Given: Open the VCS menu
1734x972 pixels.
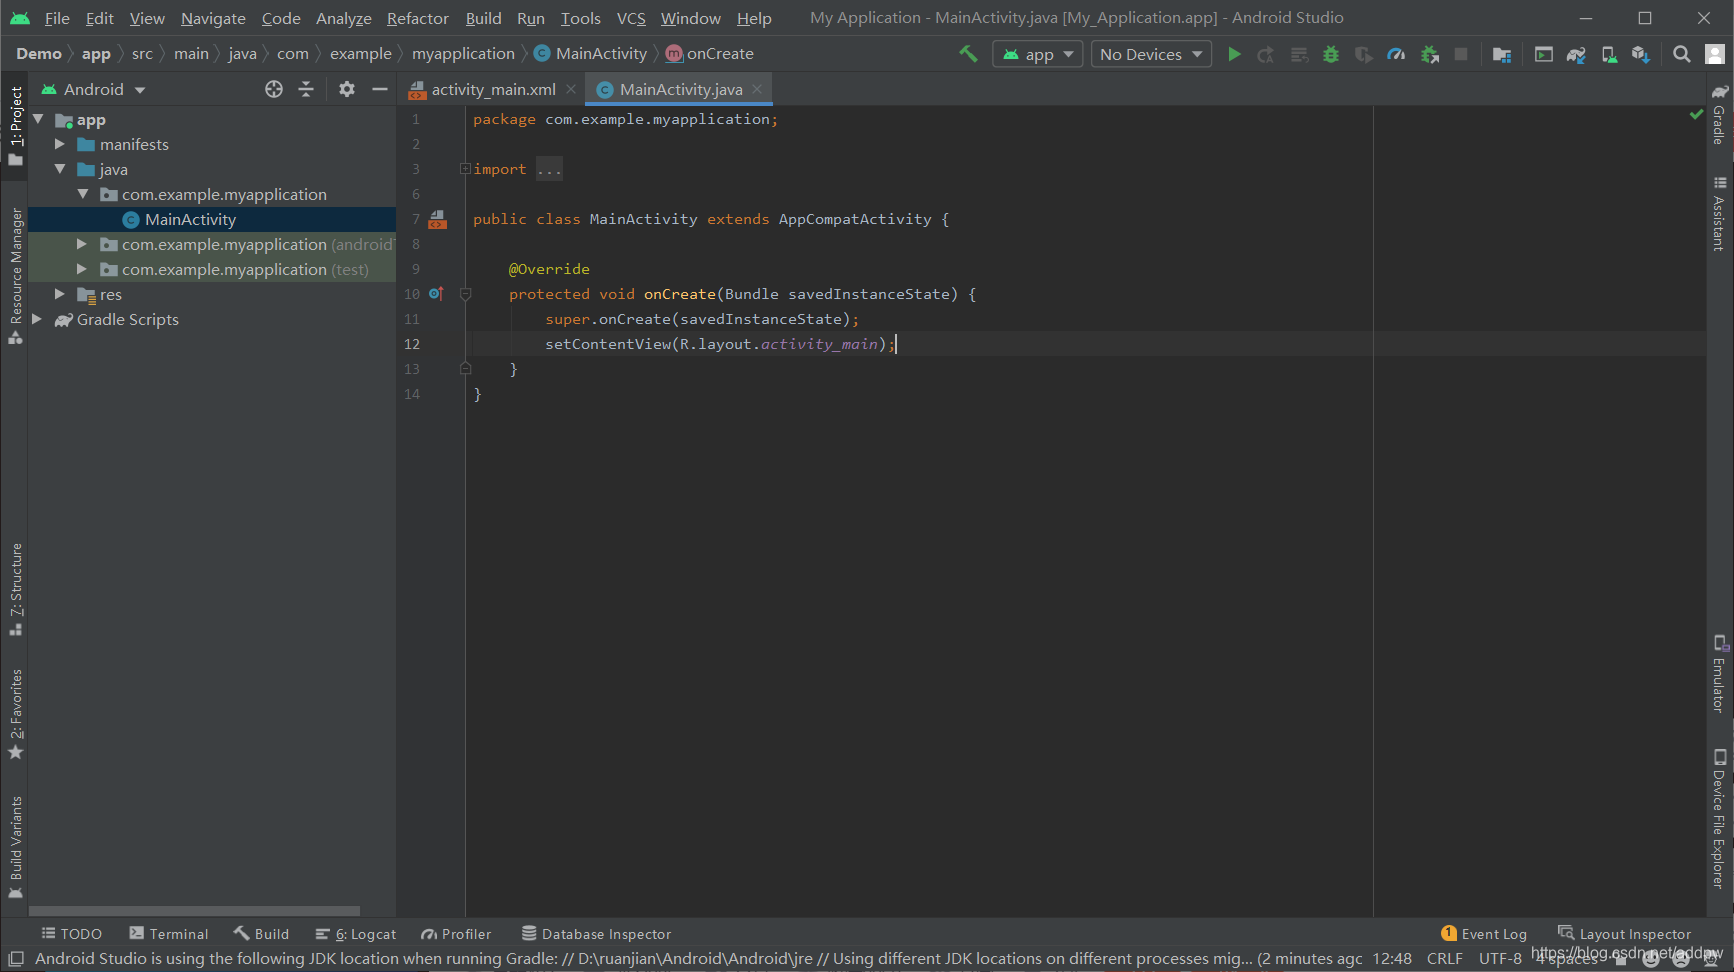Looking at the screenshot, I should pyautogui.click(x=631, y=18).
